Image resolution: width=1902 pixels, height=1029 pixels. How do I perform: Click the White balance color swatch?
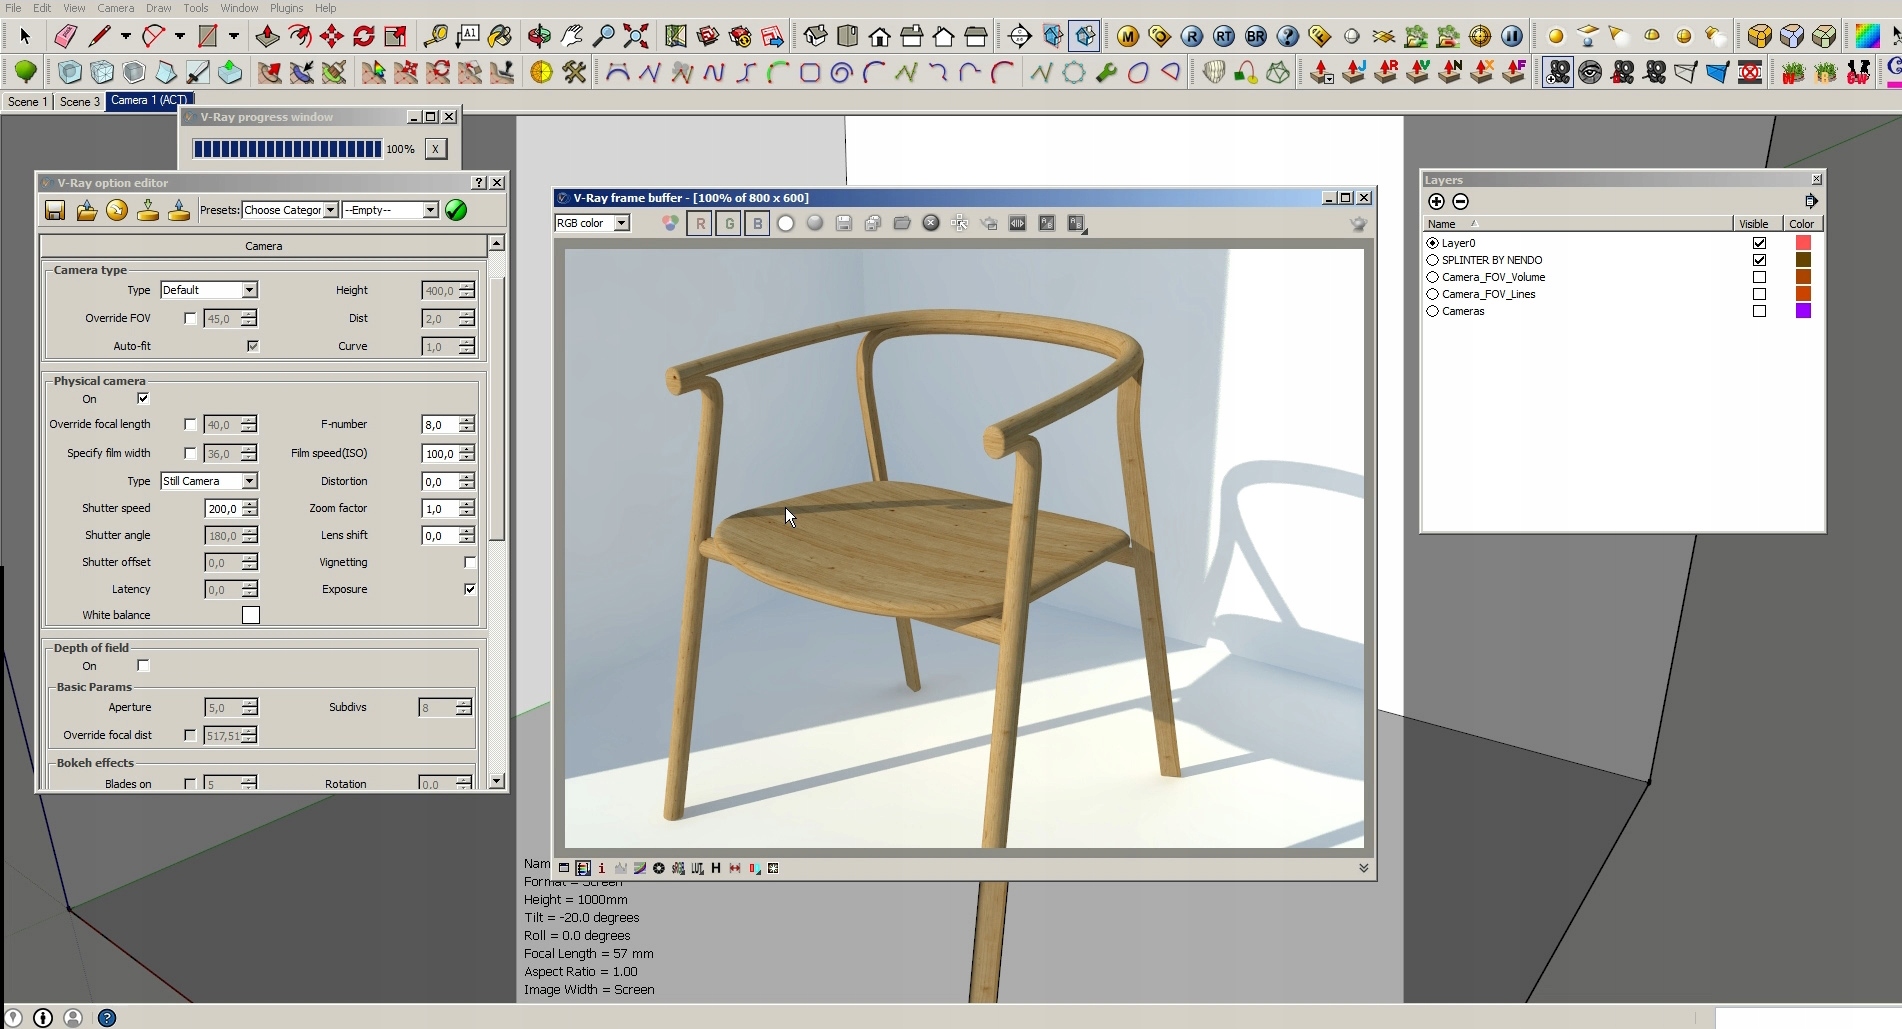[x=251, y=615]
